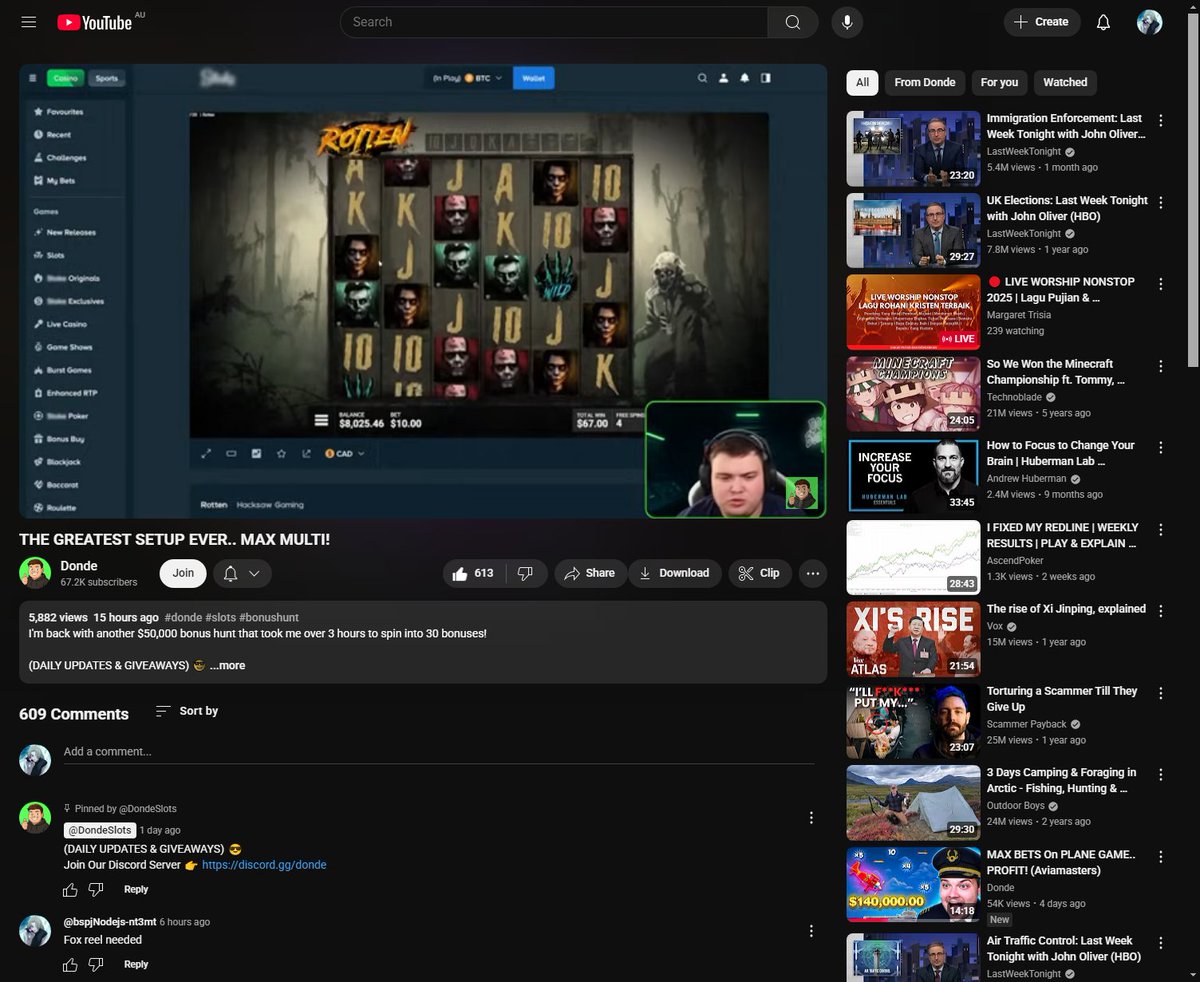The image size is (1200, 982).
Task: Like the video with thumbs up
Action: click(473, 573)
